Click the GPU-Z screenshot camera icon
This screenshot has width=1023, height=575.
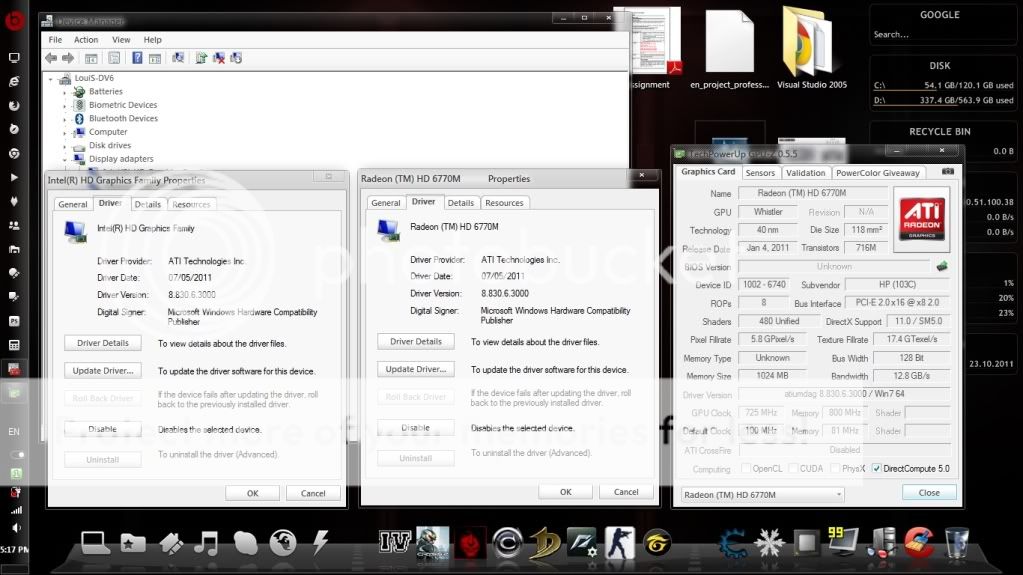coord(948,172)
